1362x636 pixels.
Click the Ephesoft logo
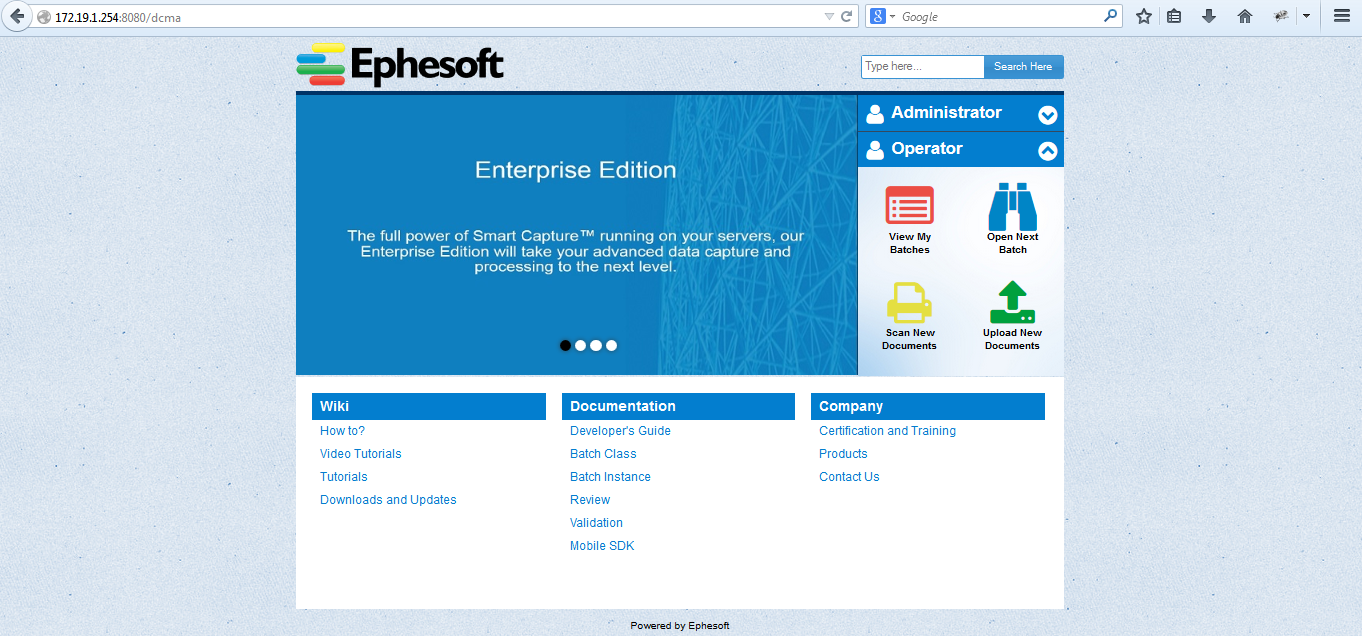pyautogui.click(x=400, y=65)
